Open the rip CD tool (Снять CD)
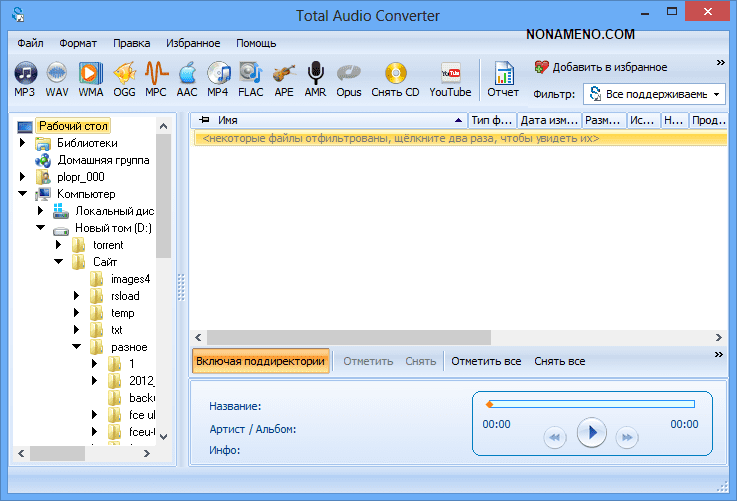The height and width of the screenshot is (501, 737). tap(396, 79)
